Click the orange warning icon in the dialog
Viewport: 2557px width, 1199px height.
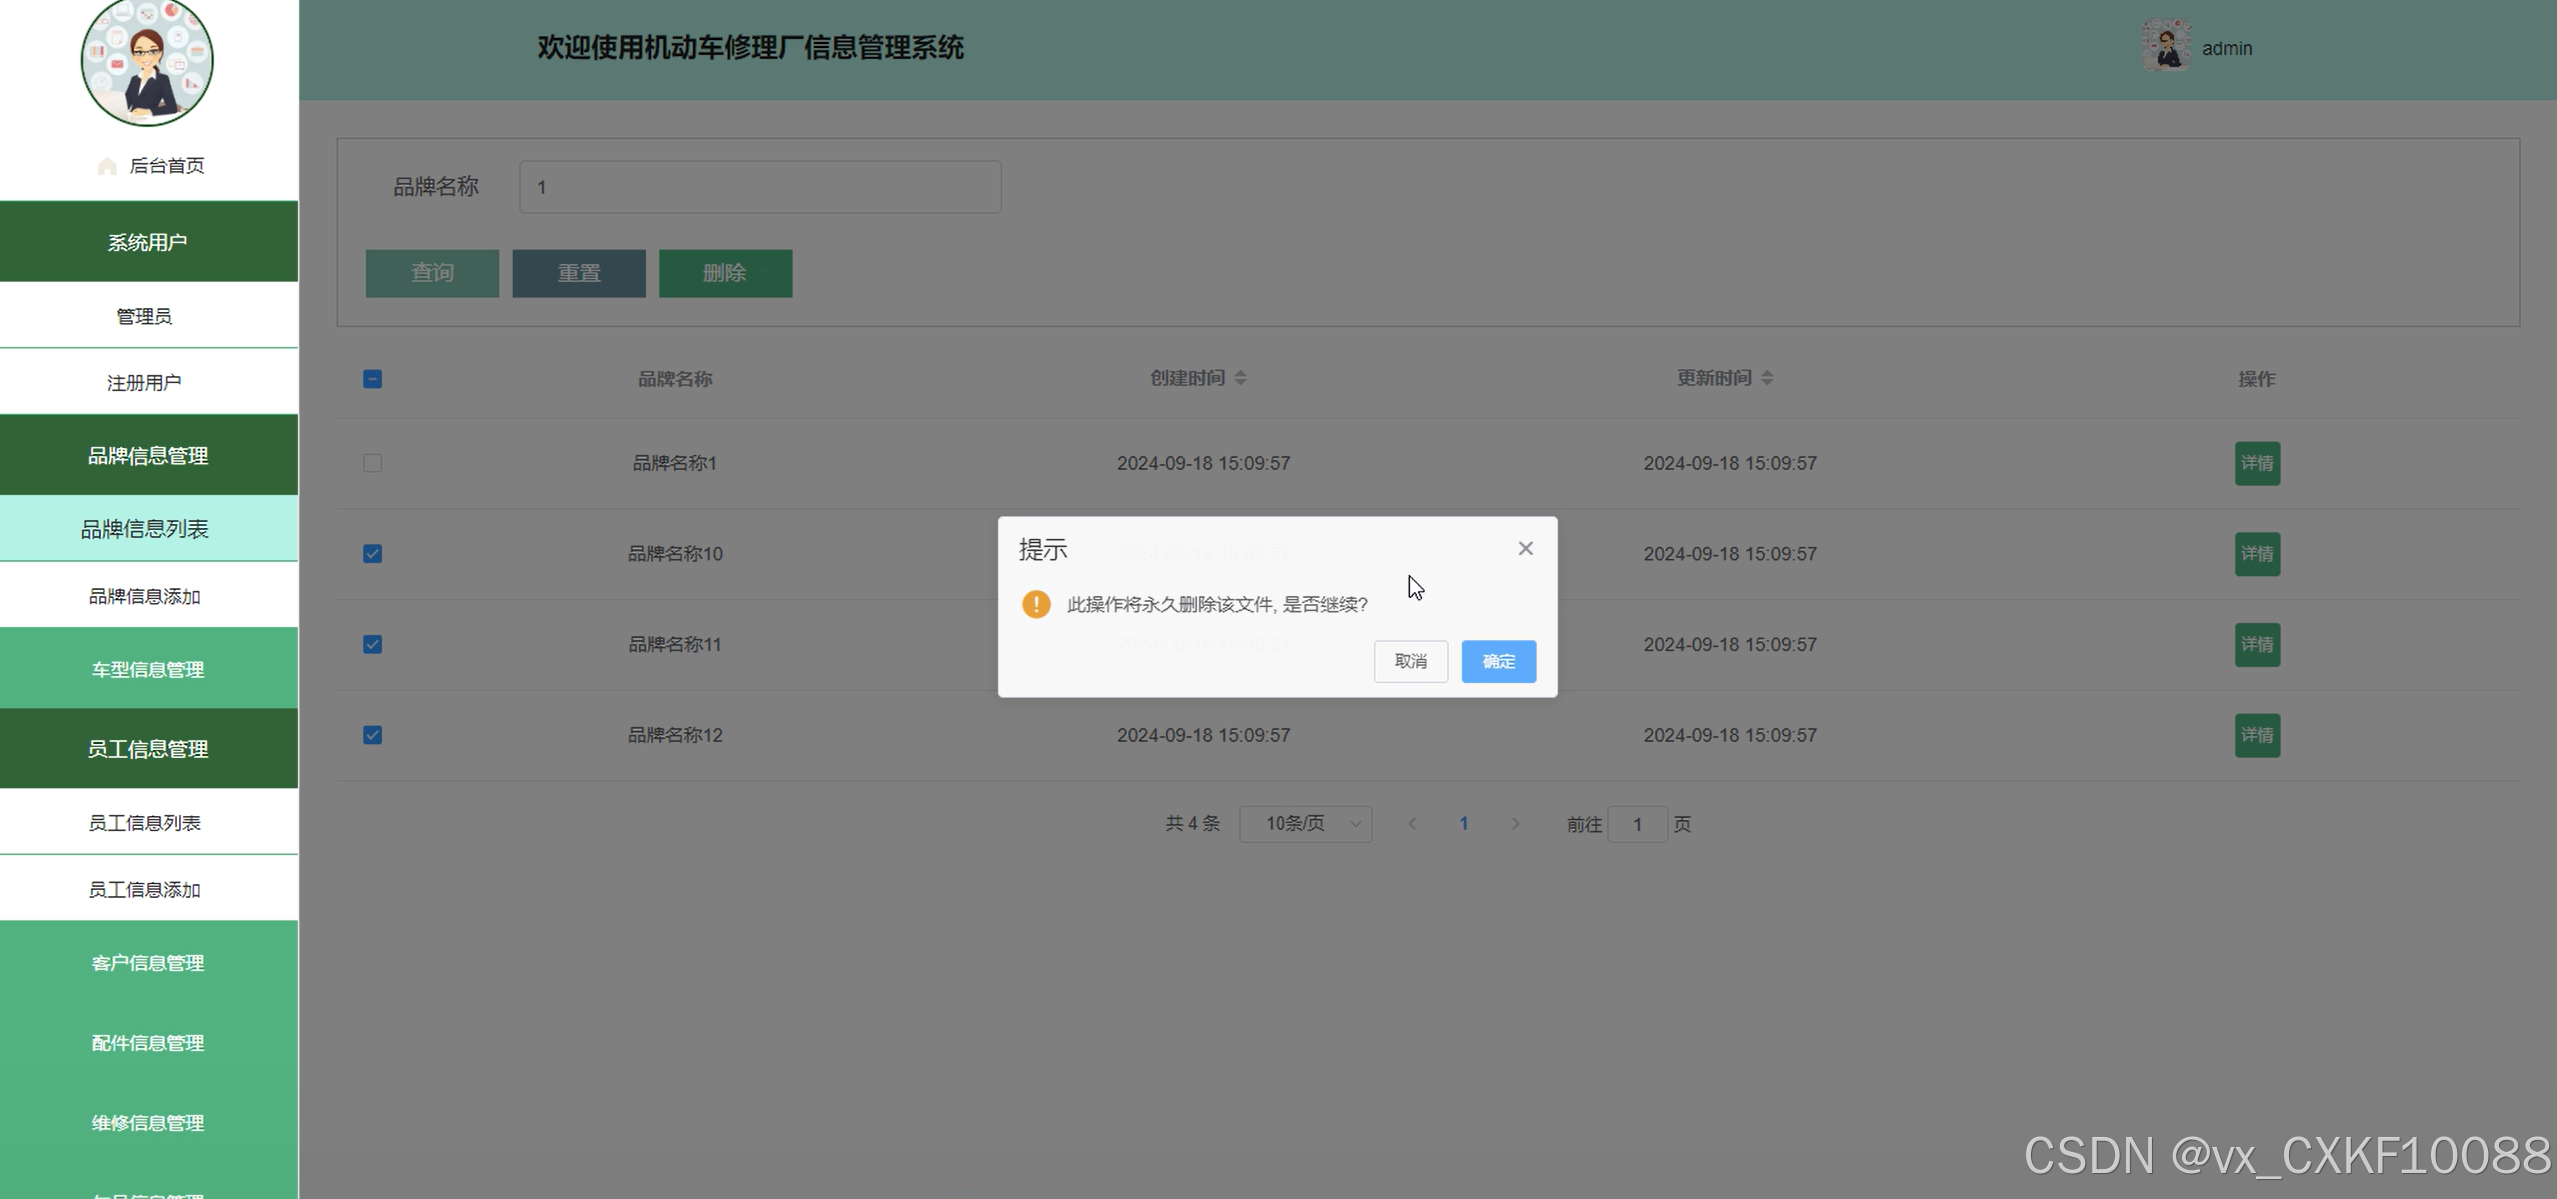1036,604
